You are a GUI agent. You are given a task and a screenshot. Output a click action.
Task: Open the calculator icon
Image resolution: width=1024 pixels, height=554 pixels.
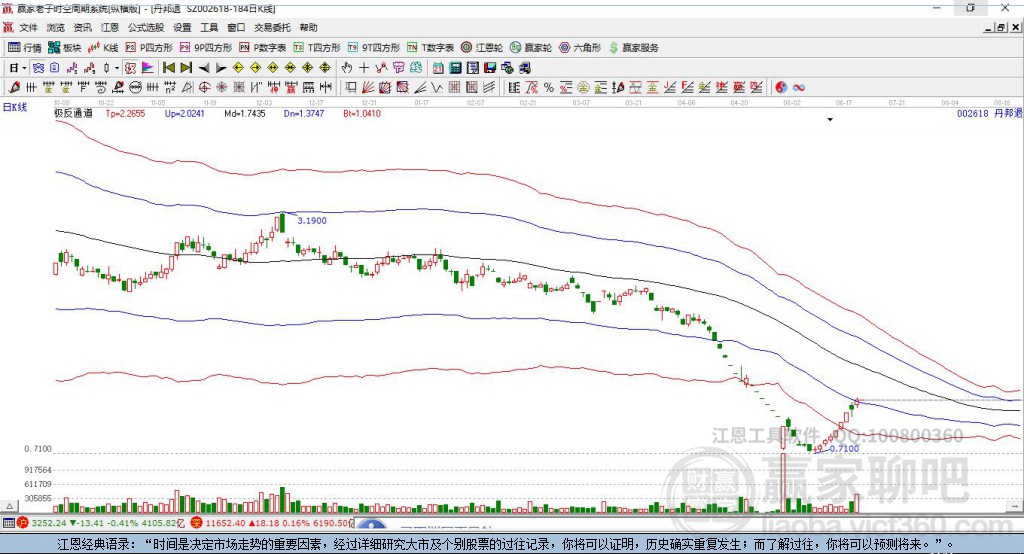[x=455, y=68]
